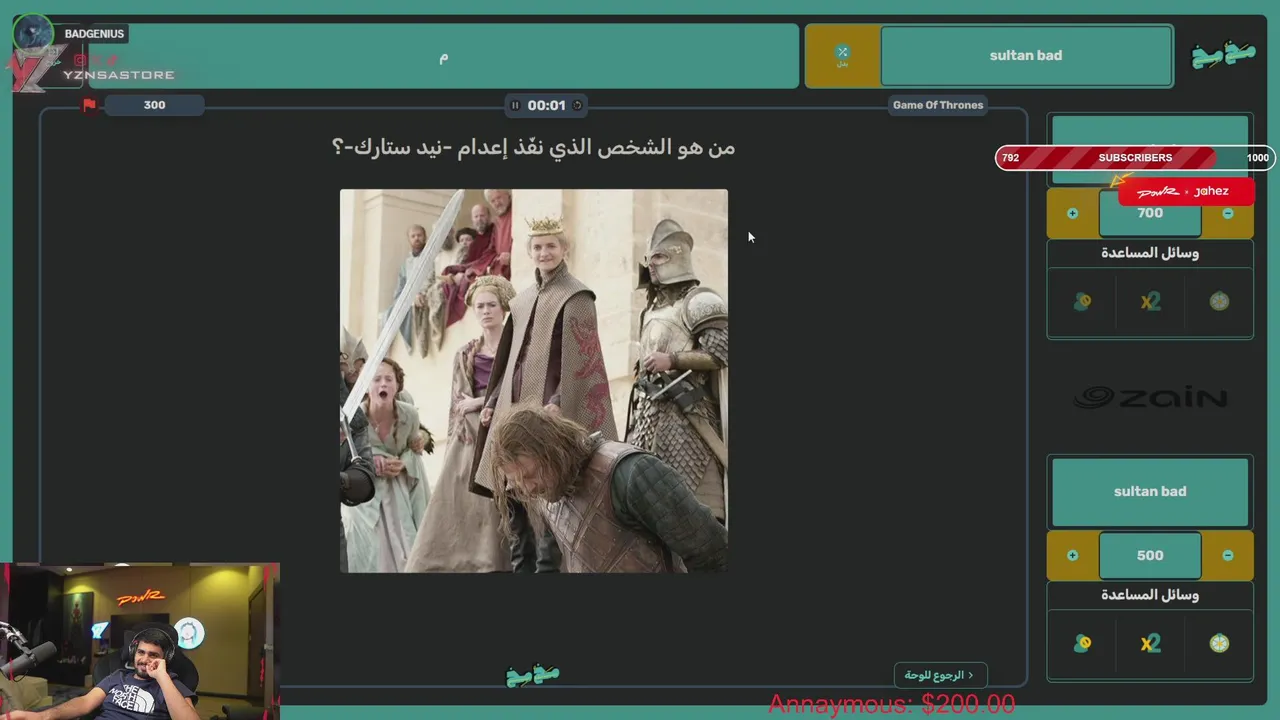Viewport: 1280px width, 720px height.
Task: Reset the timer with the circular arrow icon
Action: point(577,105)
